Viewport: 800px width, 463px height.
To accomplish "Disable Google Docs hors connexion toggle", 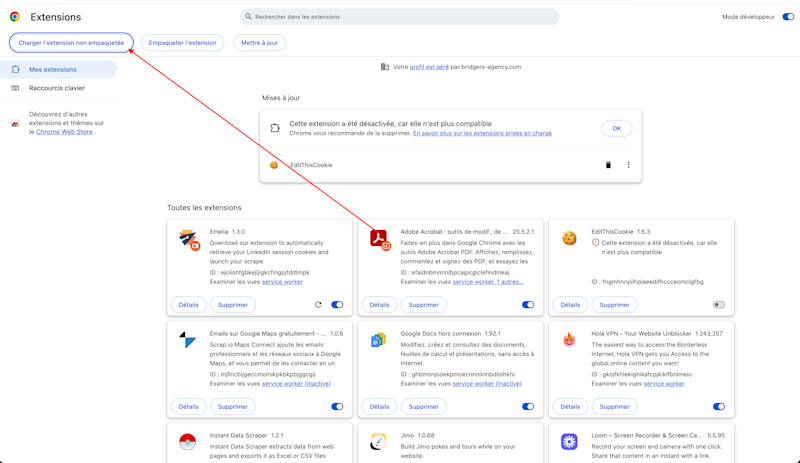I will (528, 407).
